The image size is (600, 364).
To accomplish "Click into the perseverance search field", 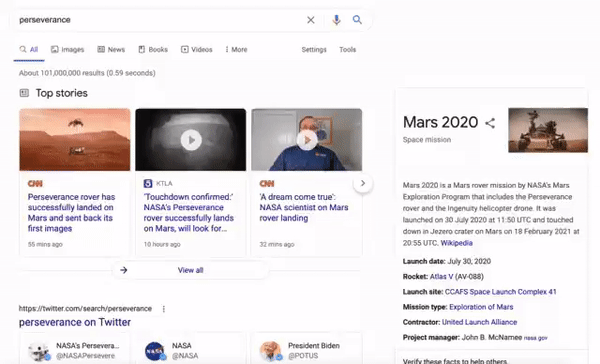I will click(x=161, y=20).
